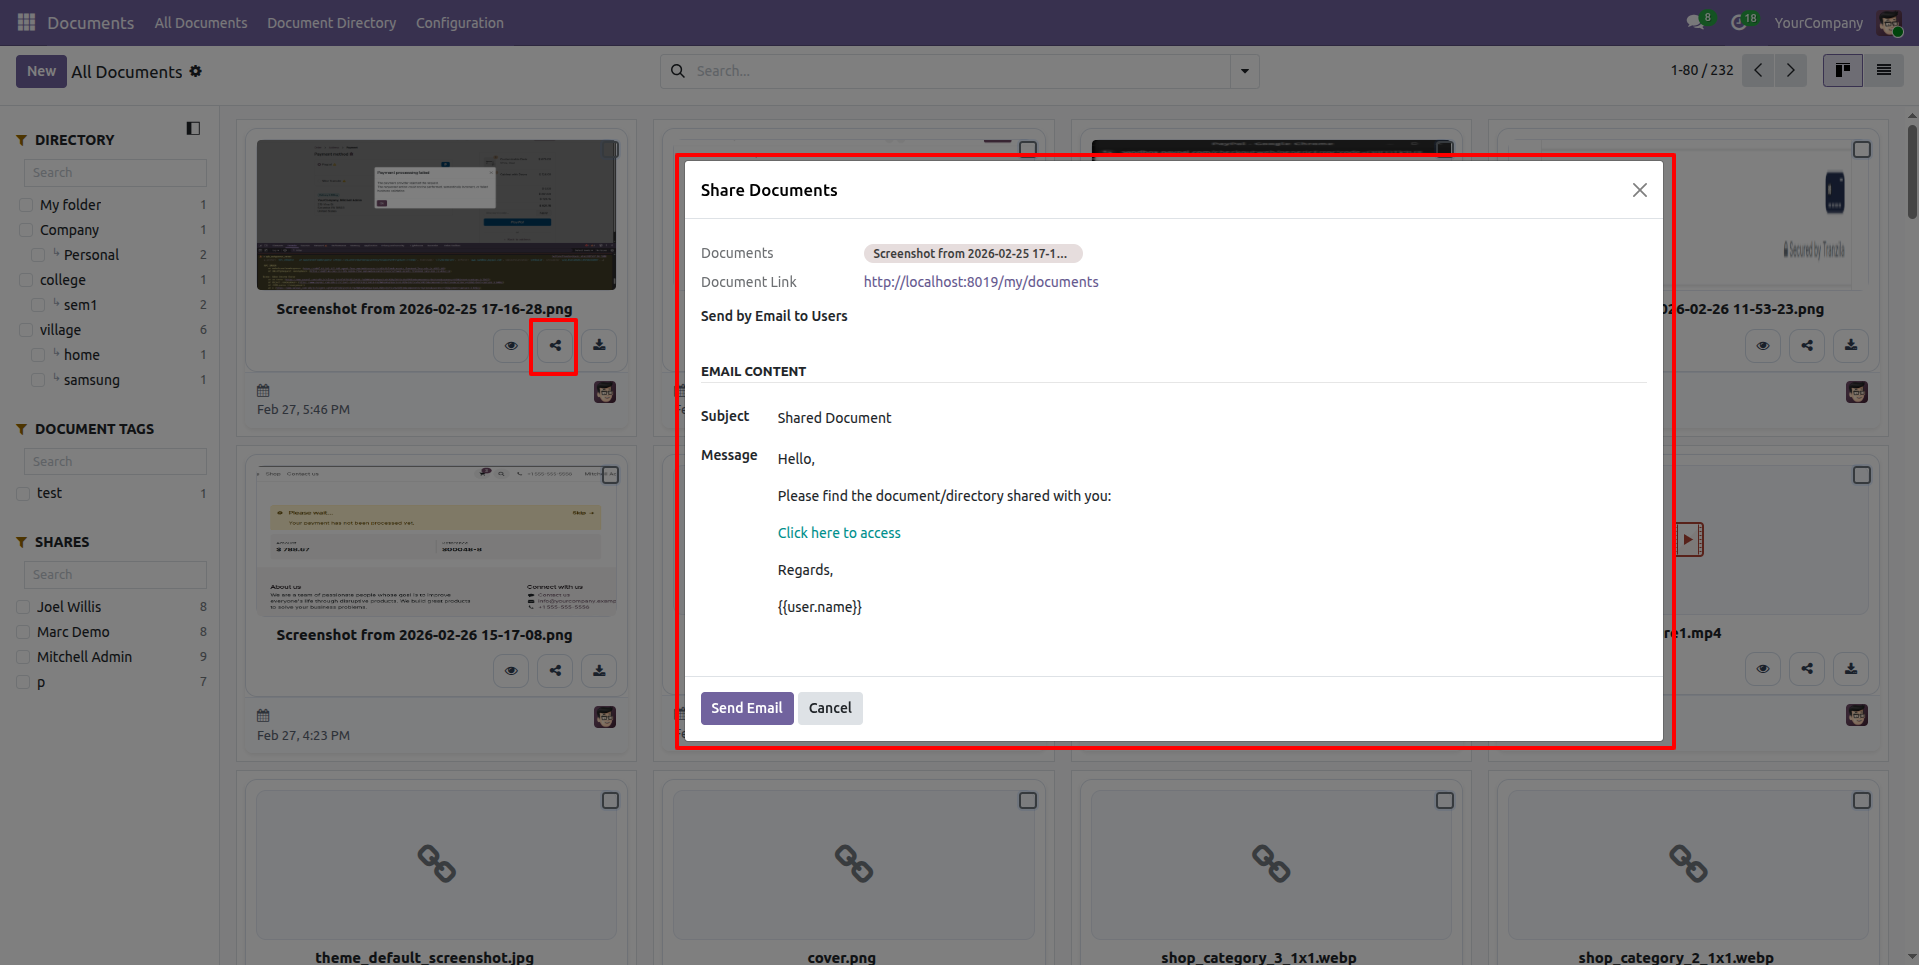
Task: Share Screenshot 2026-02-26 15-17-08.png
Action: pos(555,671)
